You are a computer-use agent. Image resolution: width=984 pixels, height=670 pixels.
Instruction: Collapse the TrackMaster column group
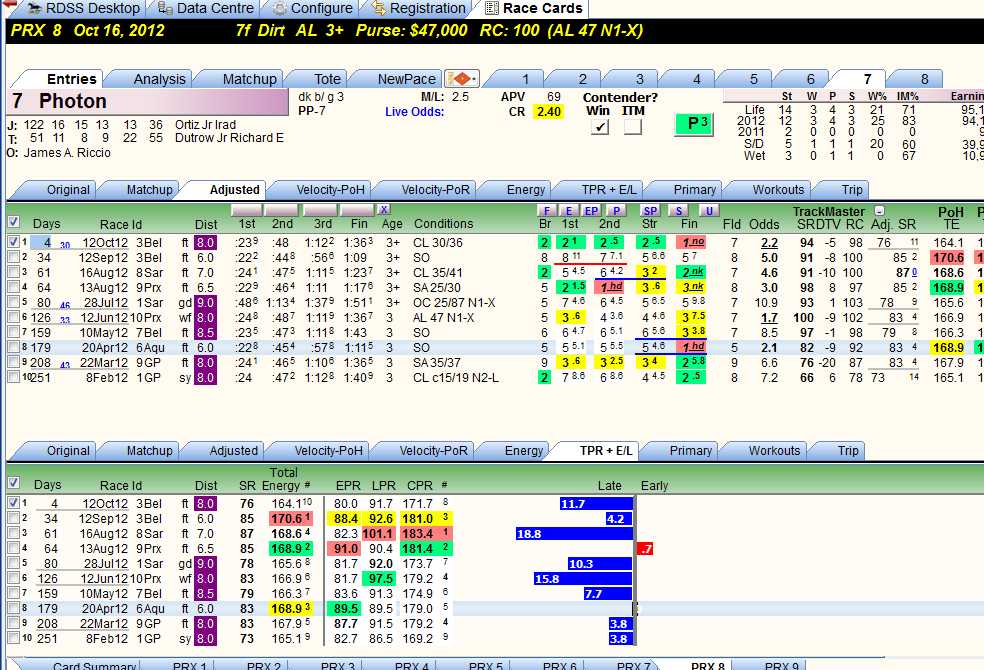point(879,211)
